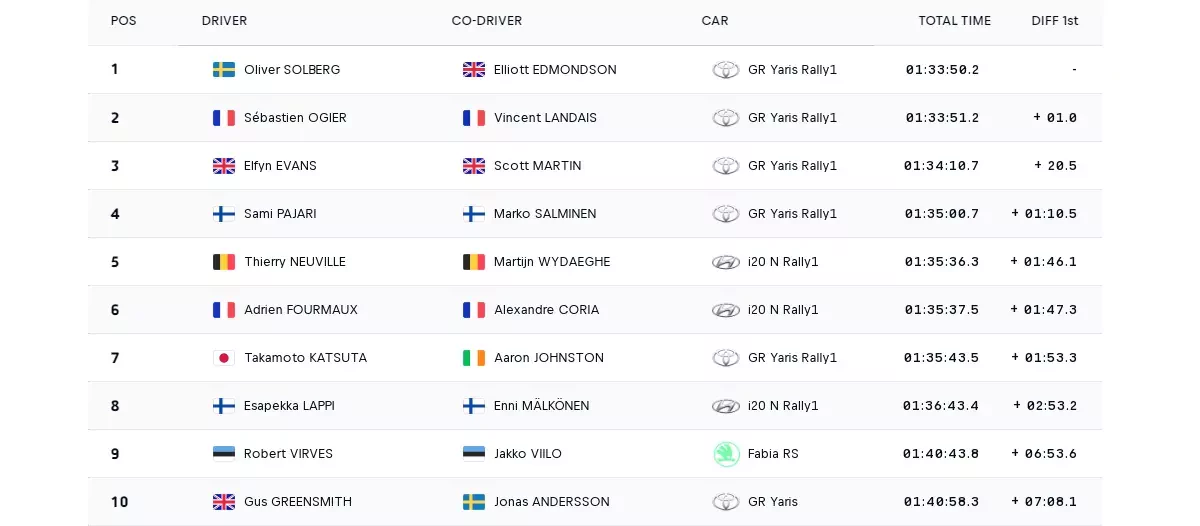Select co-driver Marko SALMINEN name
This screenshot has width=1200, height=526.
pyautogui.click(x=544, y=214)
